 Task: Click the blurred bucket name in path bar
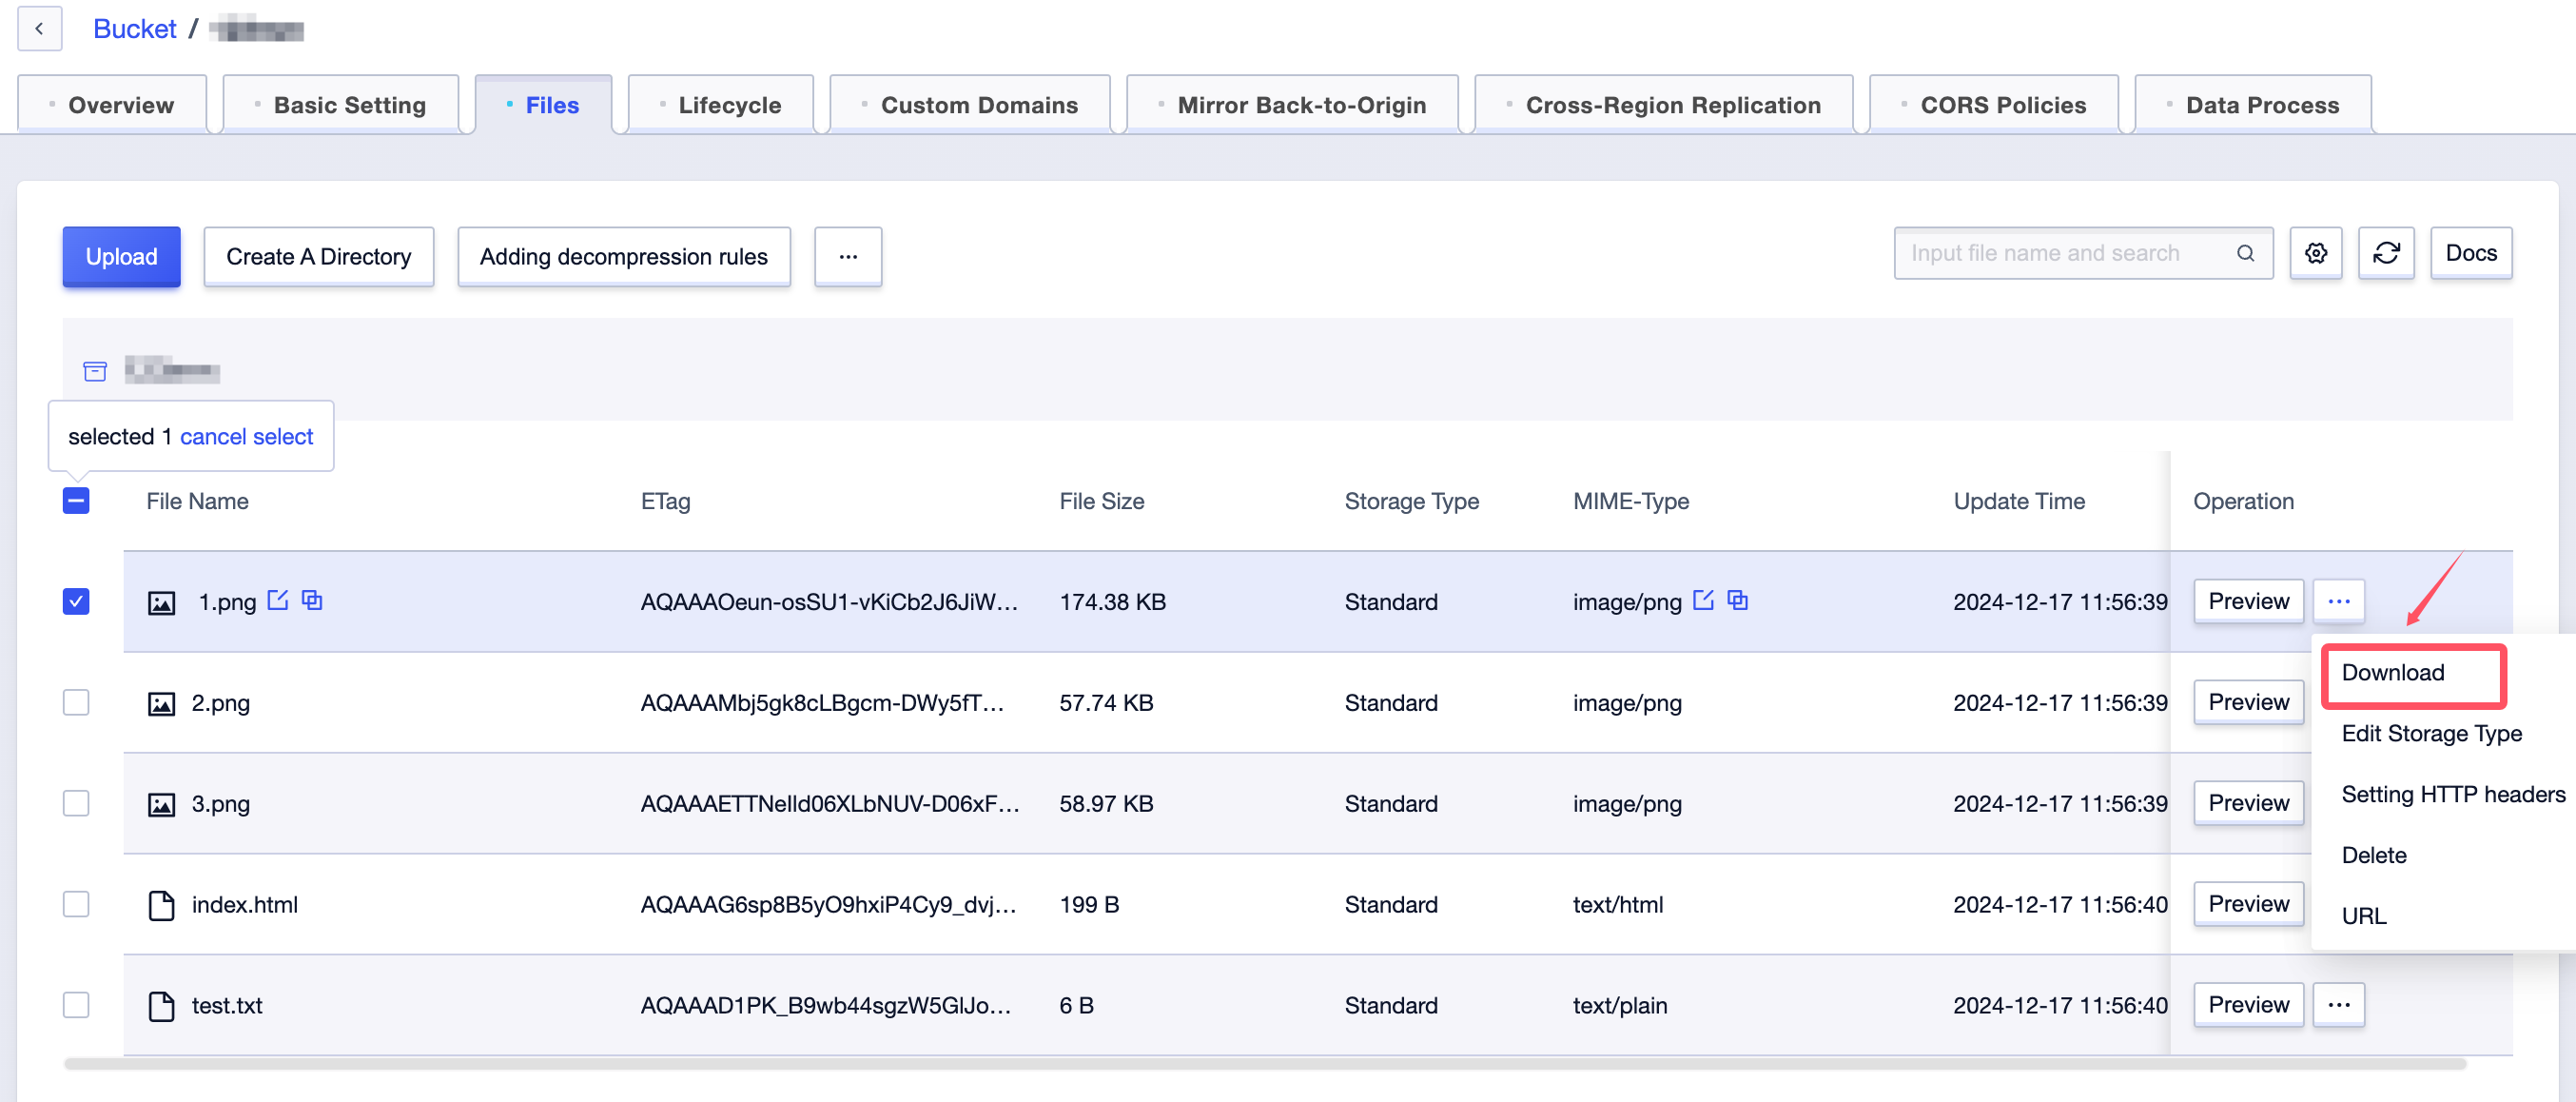click(x=172, y=371)
